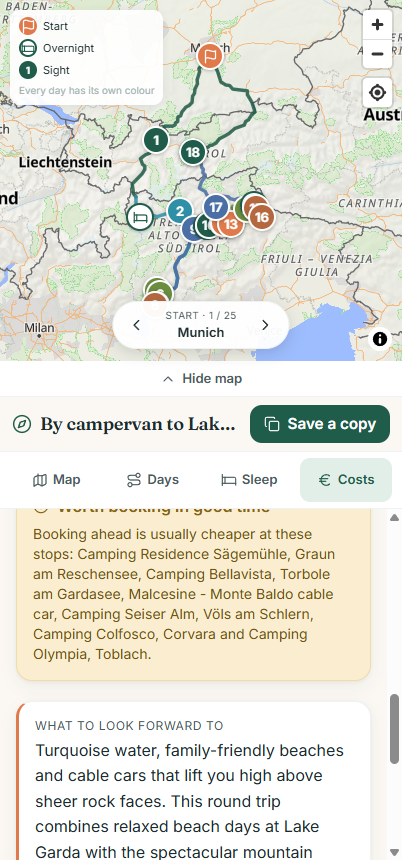Select the Munich start flag marker

coord(210,56)
